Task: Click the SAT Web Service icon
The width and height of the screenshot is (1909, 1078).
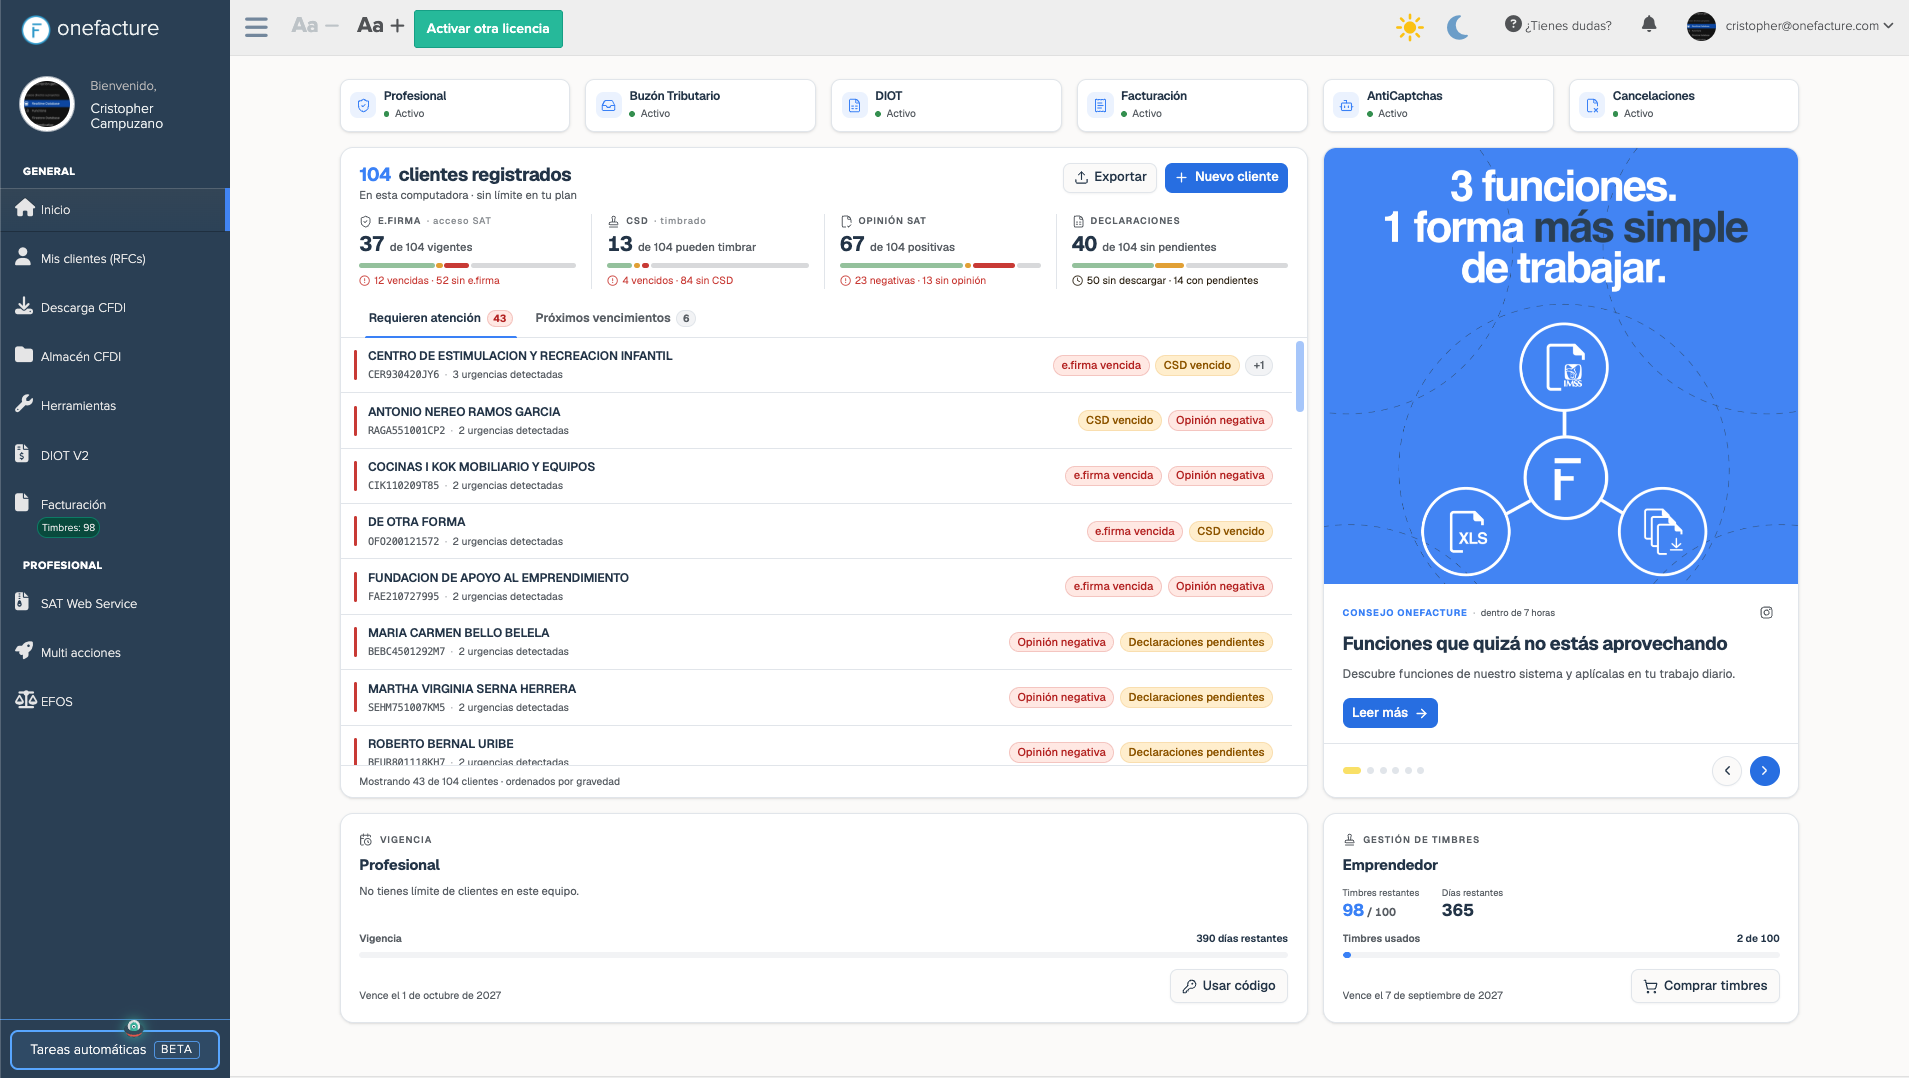Action: click(23, 602)
